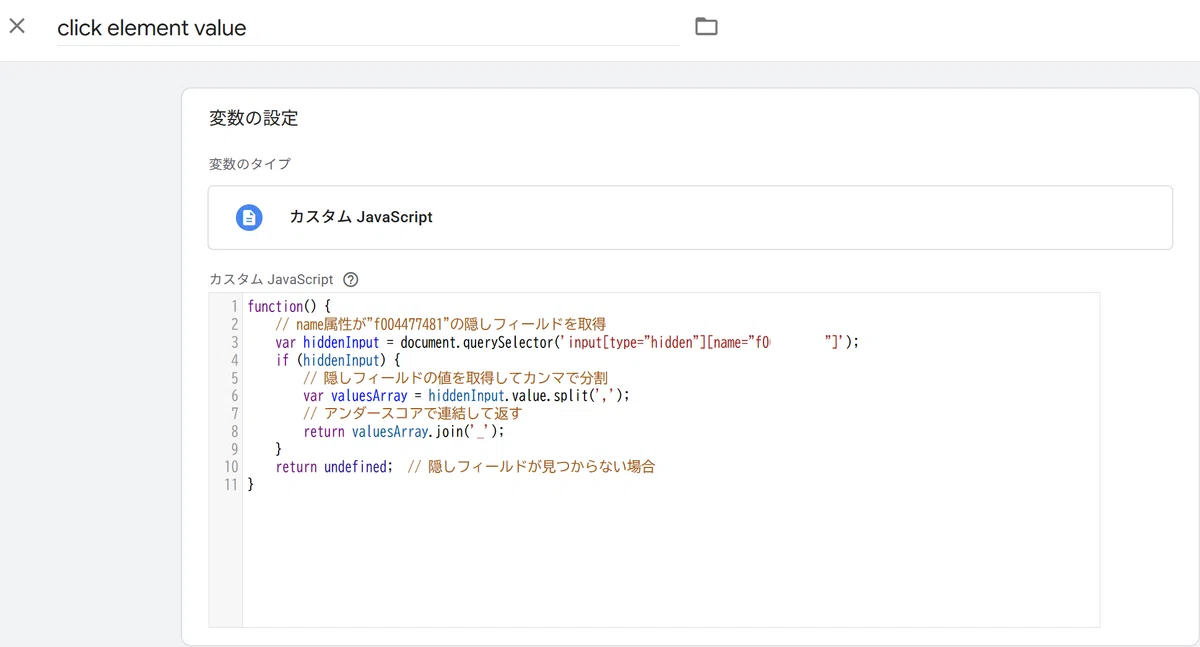Click line number 11 in the gutter
This screenshot has height=647, width=1200.
pyautogui.click(x=231, y=485)
